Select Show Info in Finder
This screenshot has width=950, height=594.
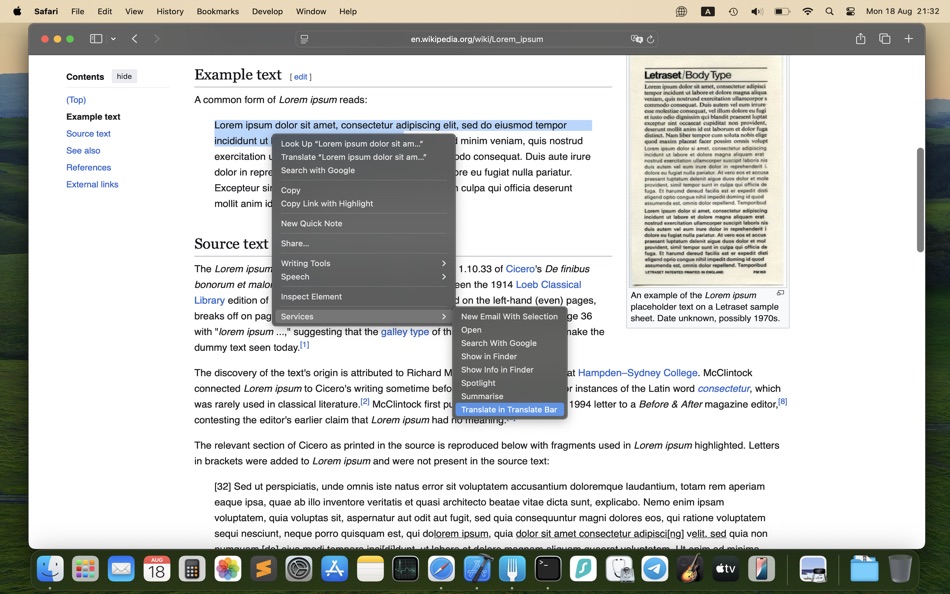pyautogui.click(x=510, y=370)
